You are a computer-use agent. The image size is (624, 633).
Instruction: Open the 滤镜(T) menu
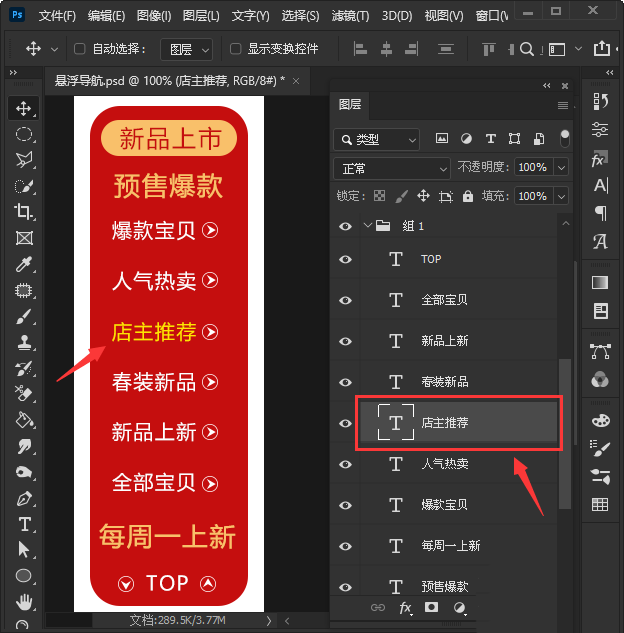(350, 16)
